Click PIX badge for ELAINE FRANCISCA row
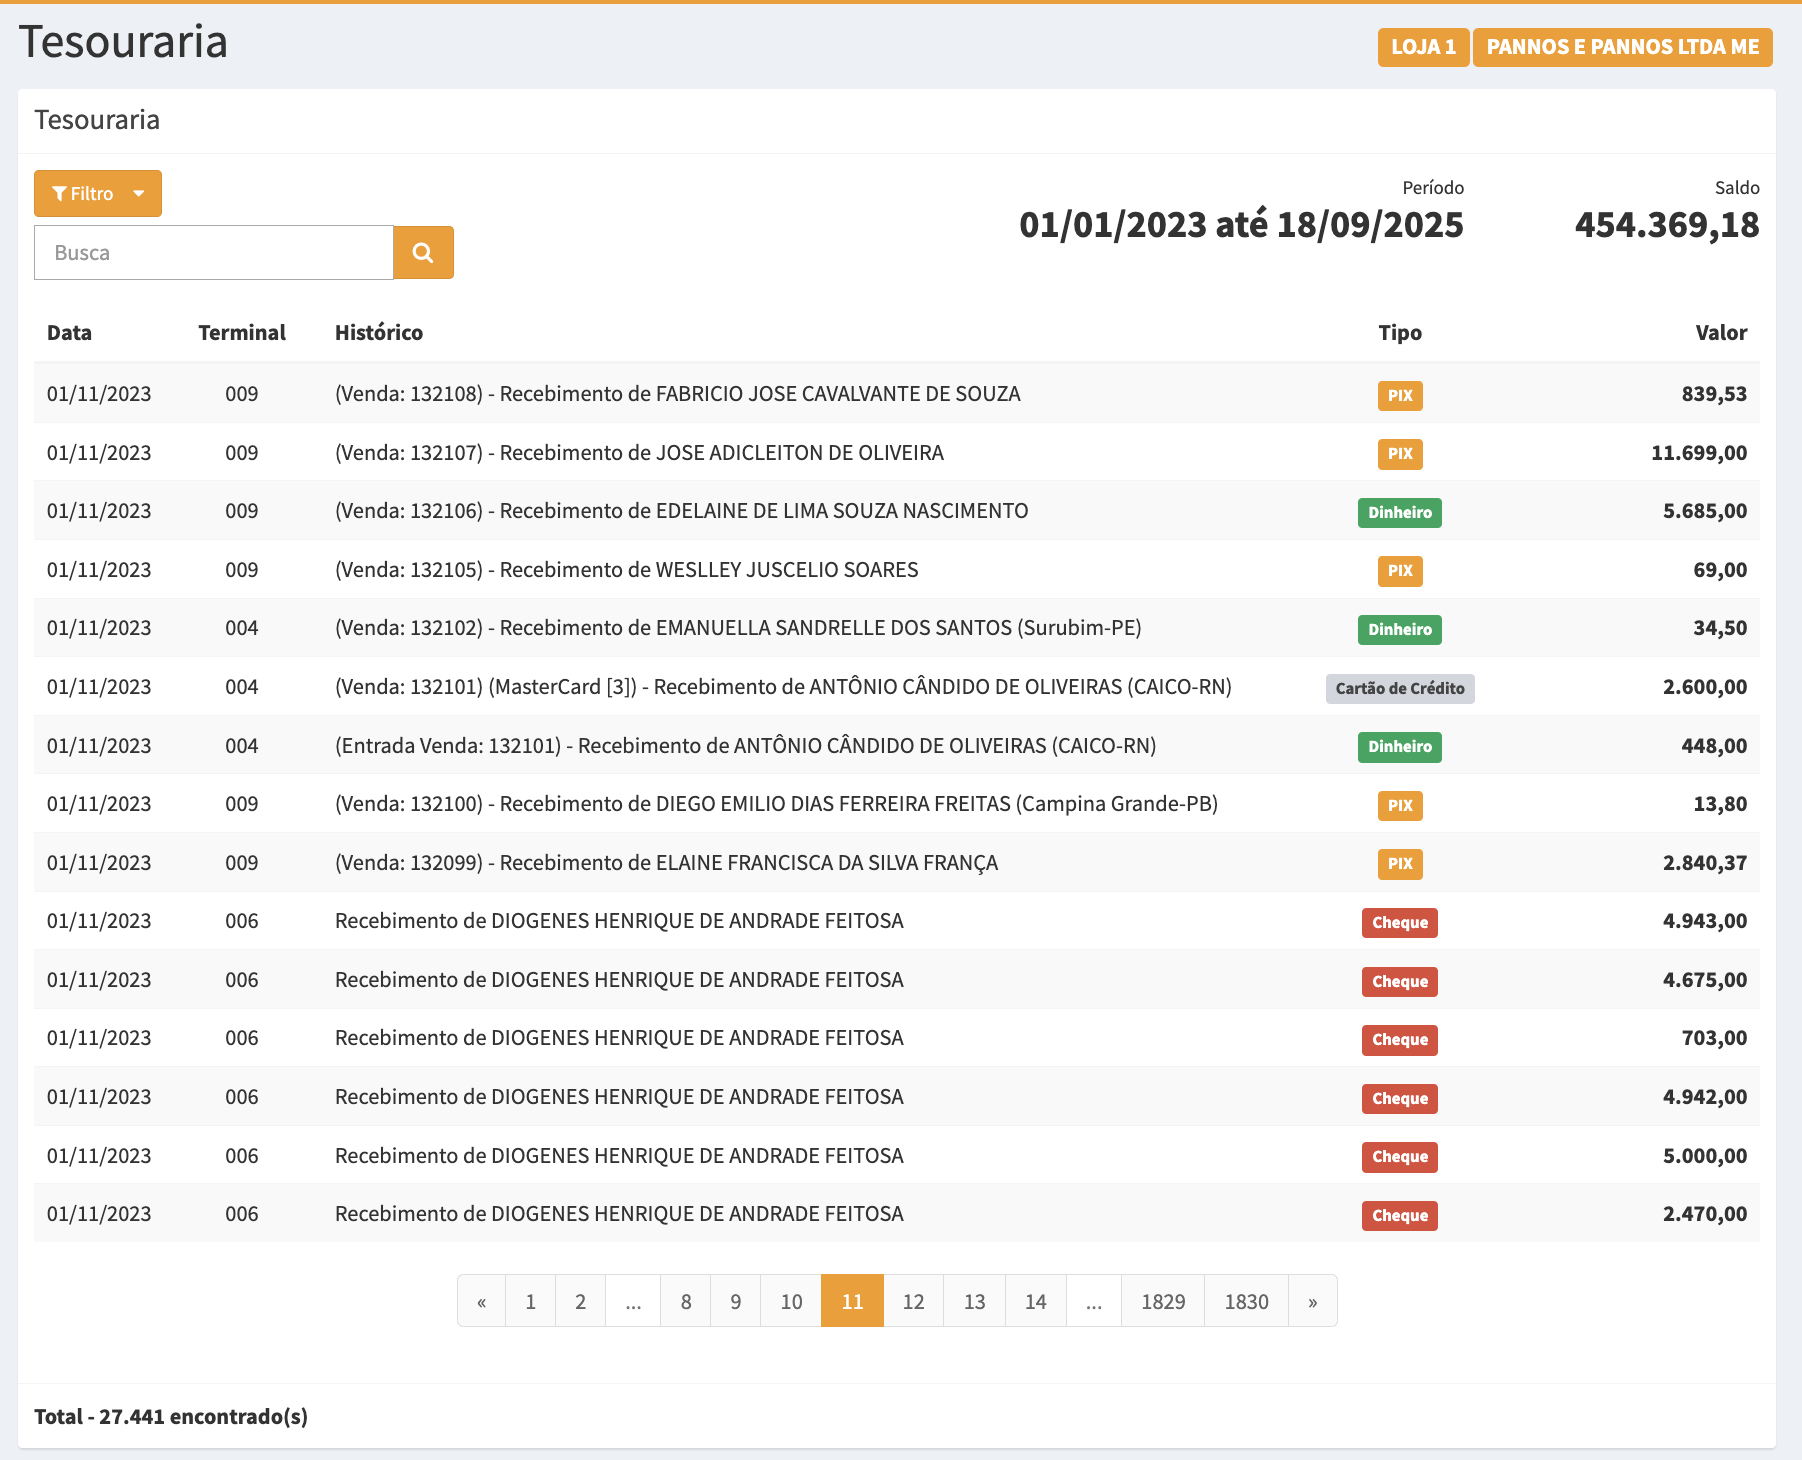The height and width of the screenshot is (1460, 1802). [x=1400, y=864]
